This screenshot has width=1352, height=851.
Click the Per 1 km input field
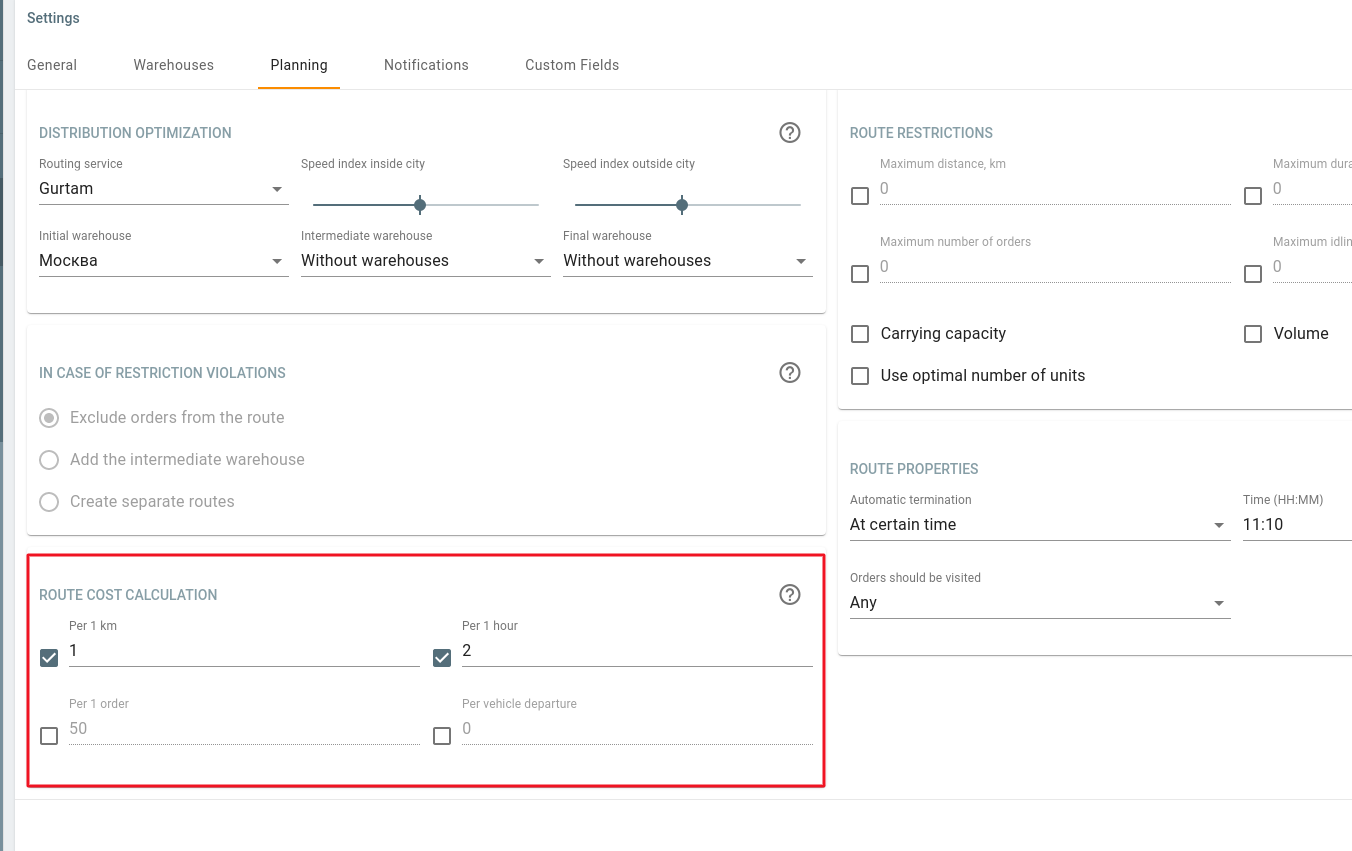coord(243,651)
